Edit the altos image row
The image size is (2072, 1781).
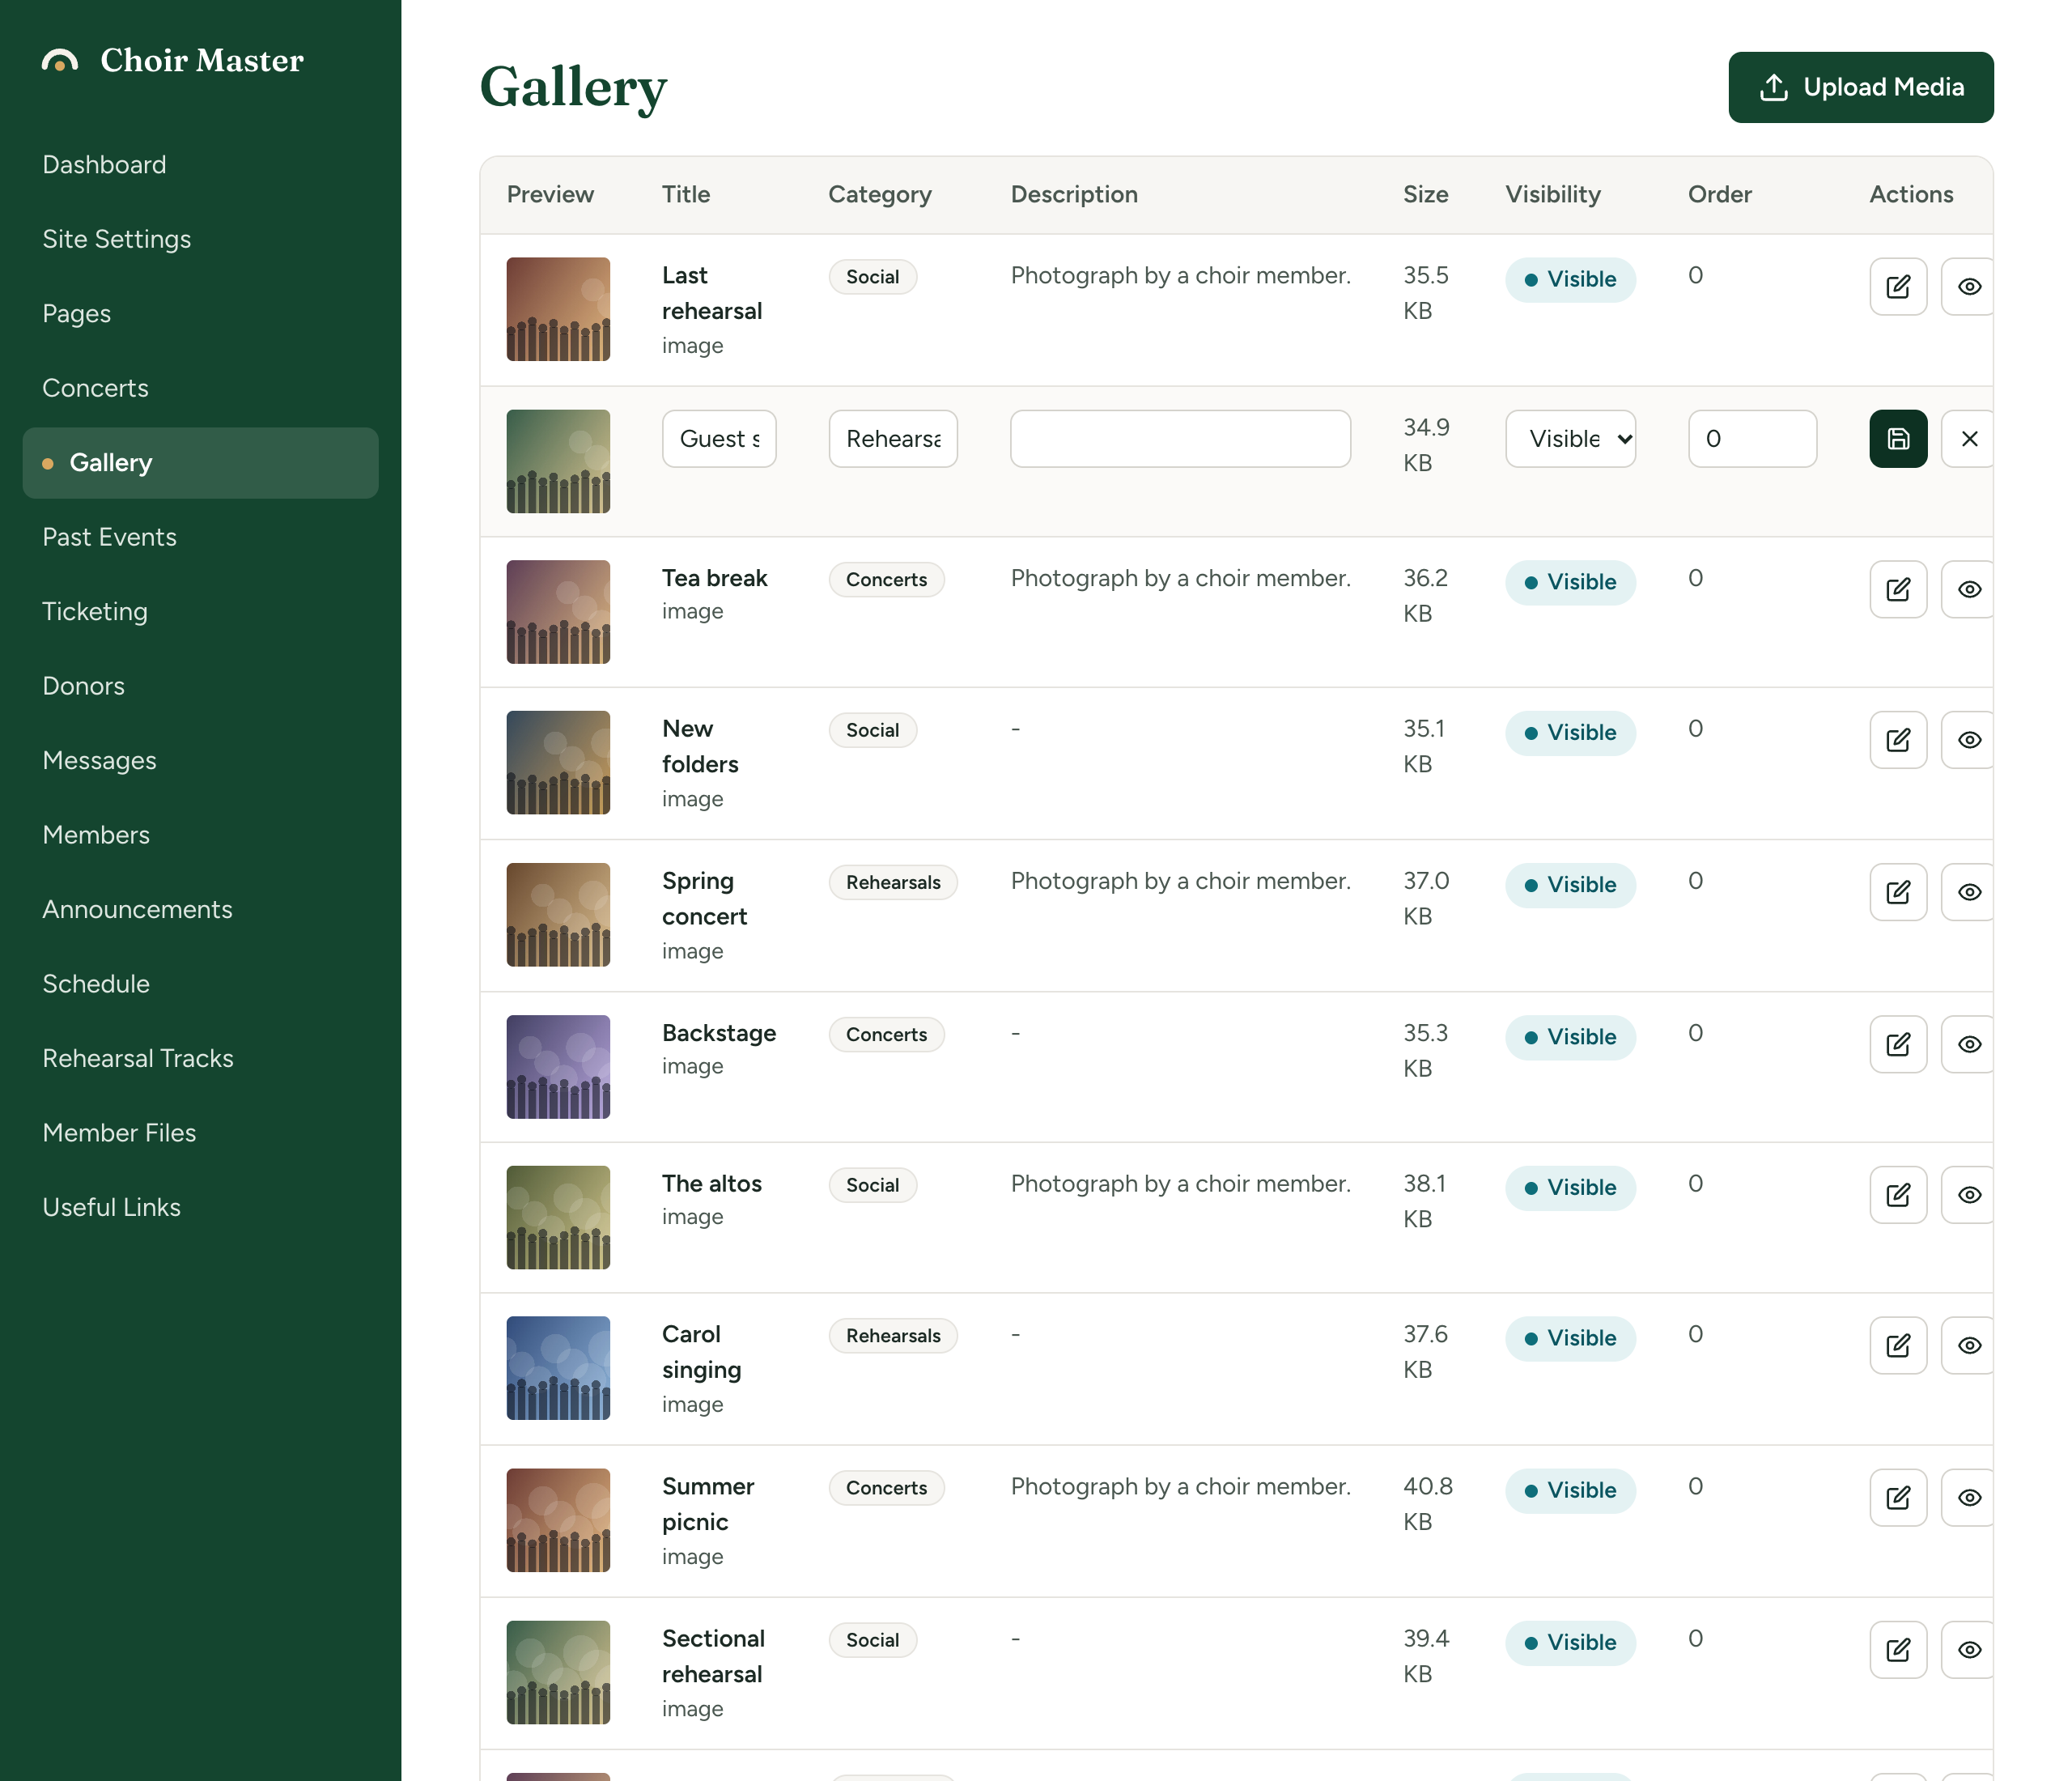(x=1897, y=1195)
